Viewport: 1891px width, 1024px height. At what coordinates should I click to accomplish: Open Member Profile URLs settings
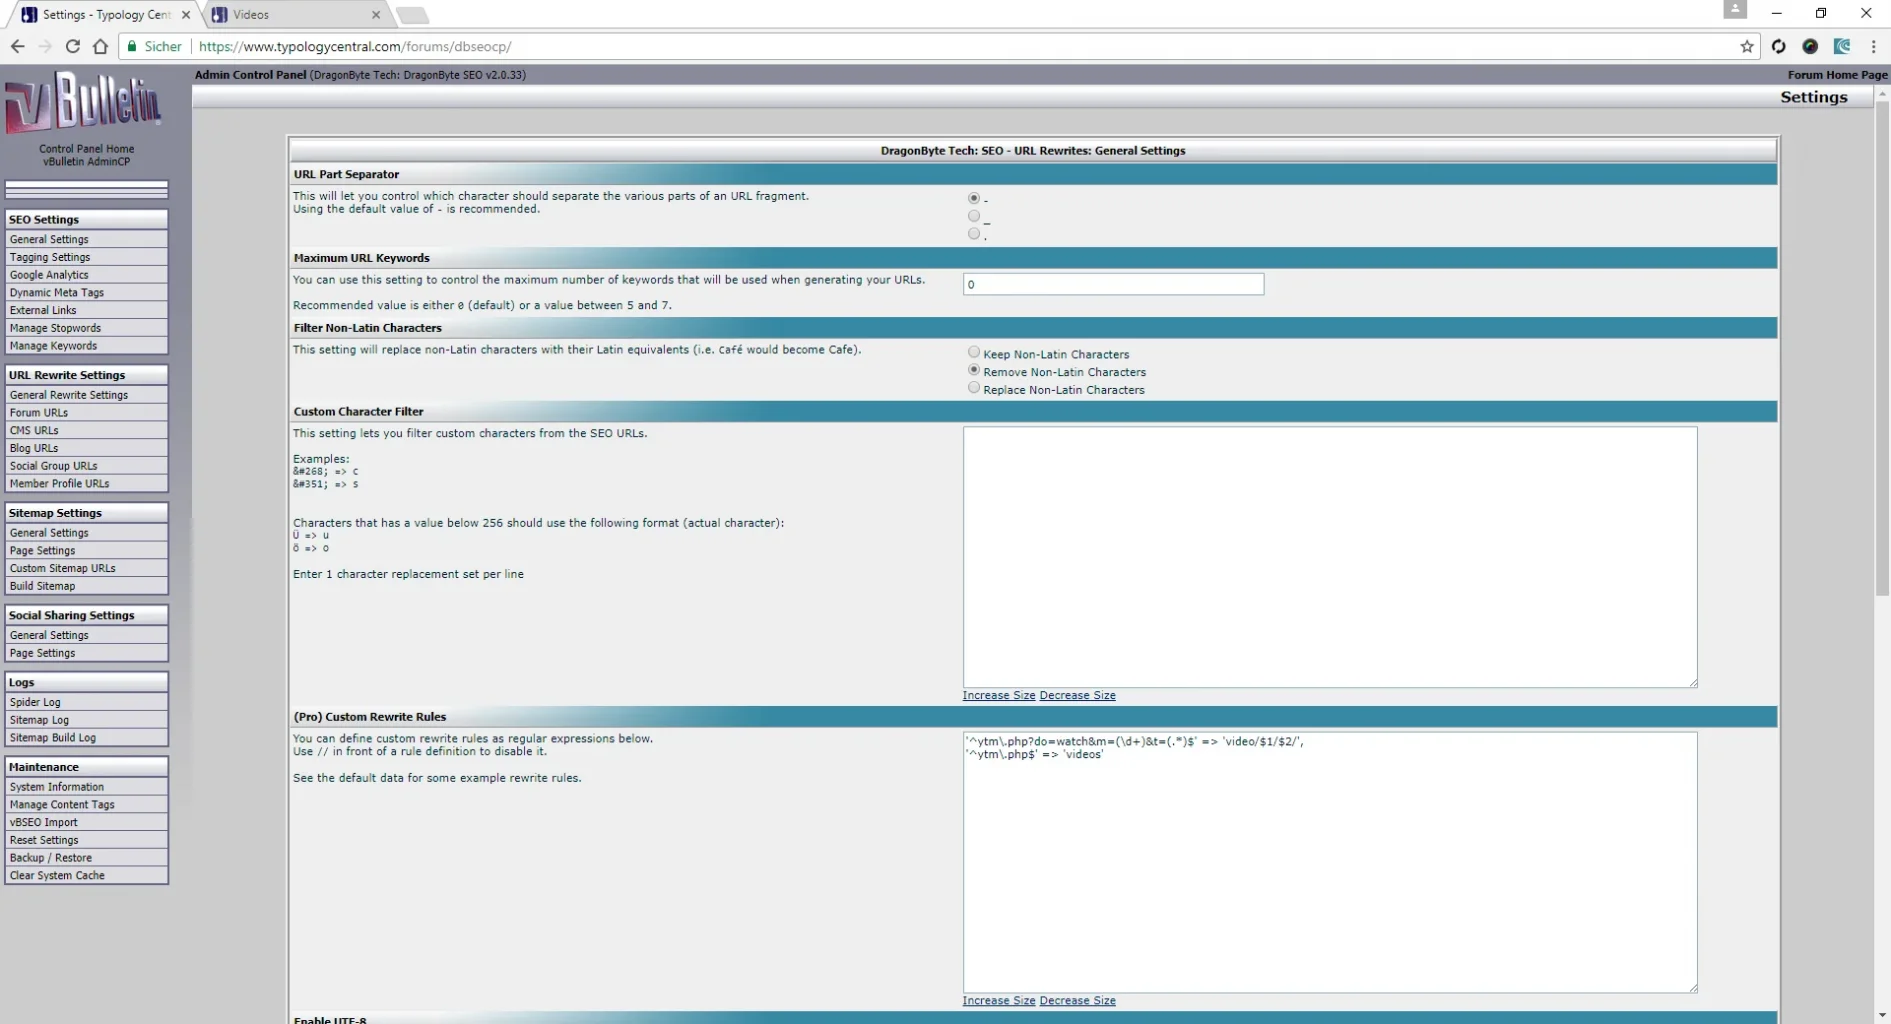pos(86,484)
